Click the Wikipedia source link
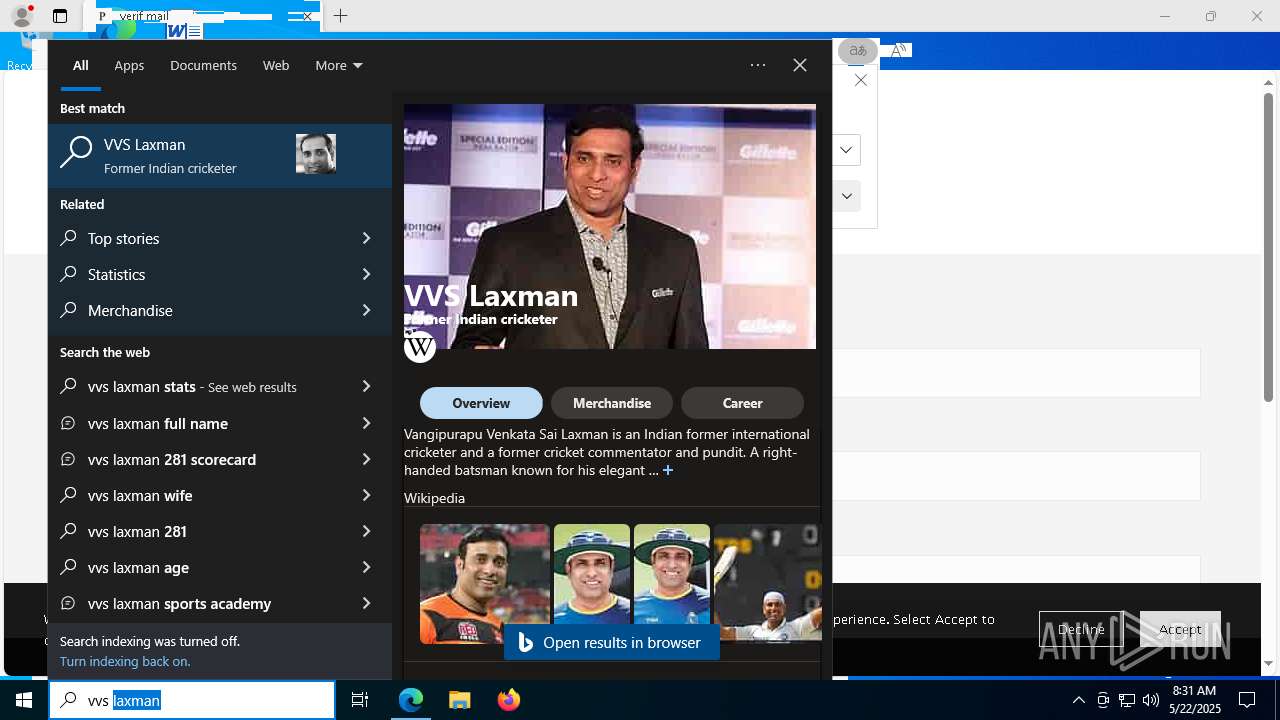The width and height of the screenshot is (1280, 720). click(x=434, y=498)
